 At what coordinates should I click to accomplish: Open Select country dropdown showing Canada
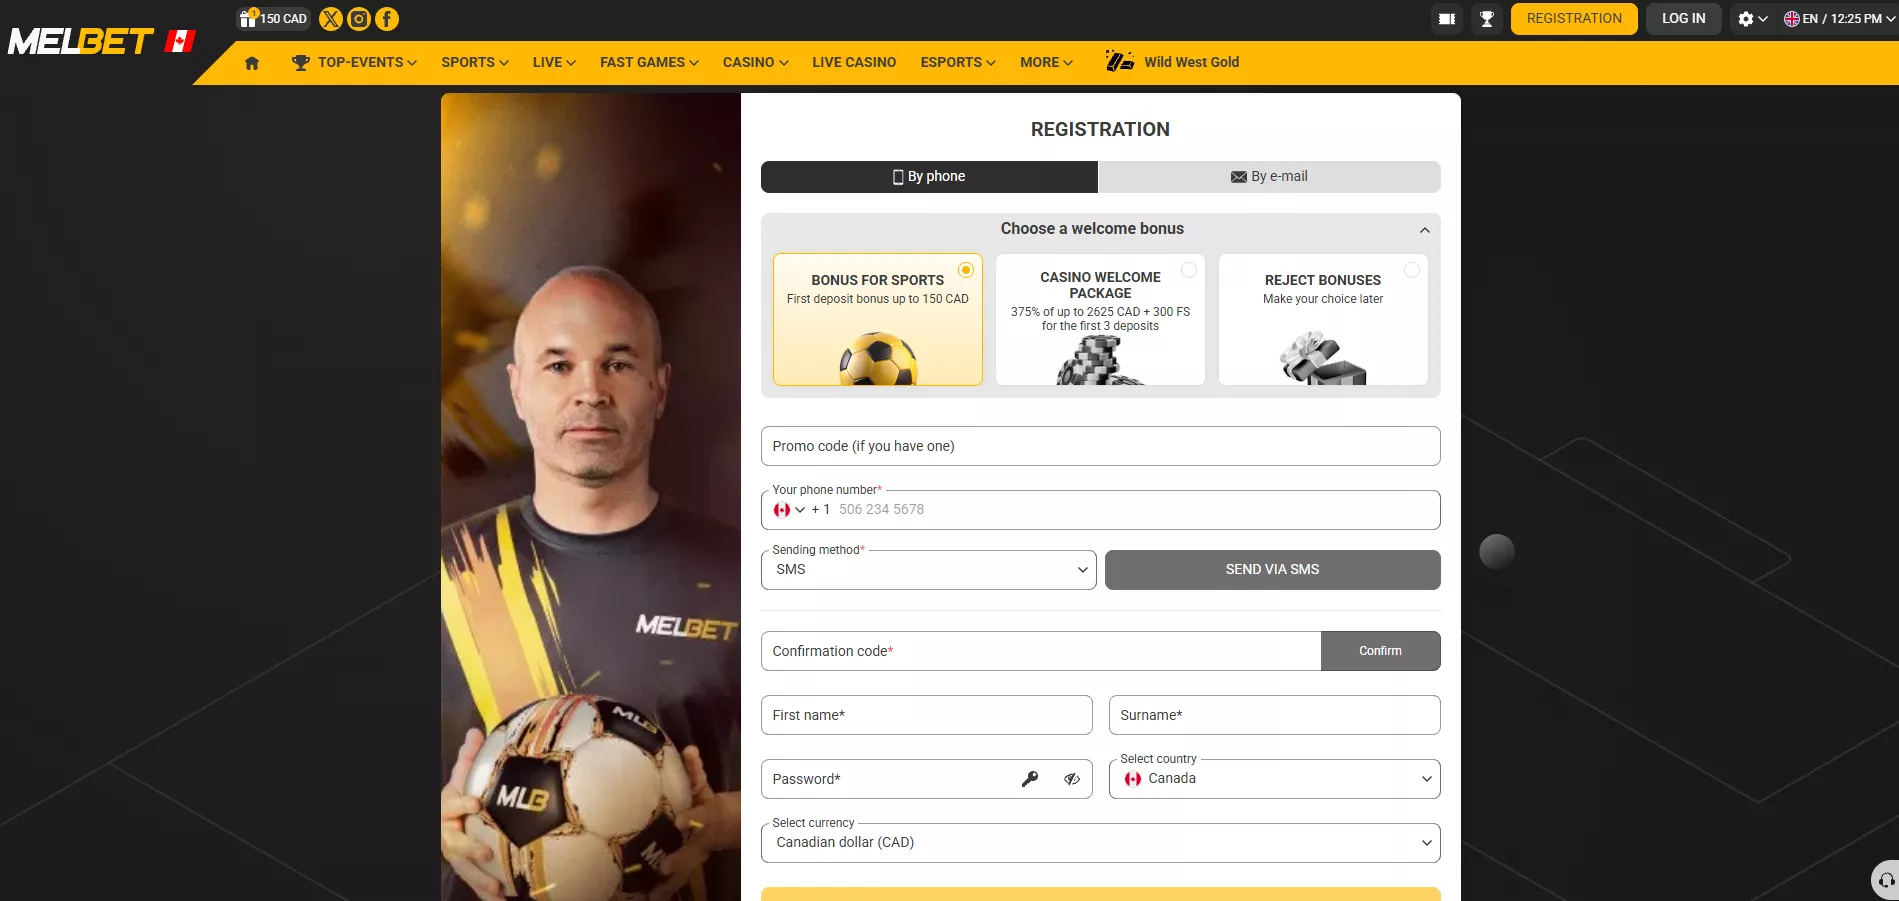click(1274, 779)
